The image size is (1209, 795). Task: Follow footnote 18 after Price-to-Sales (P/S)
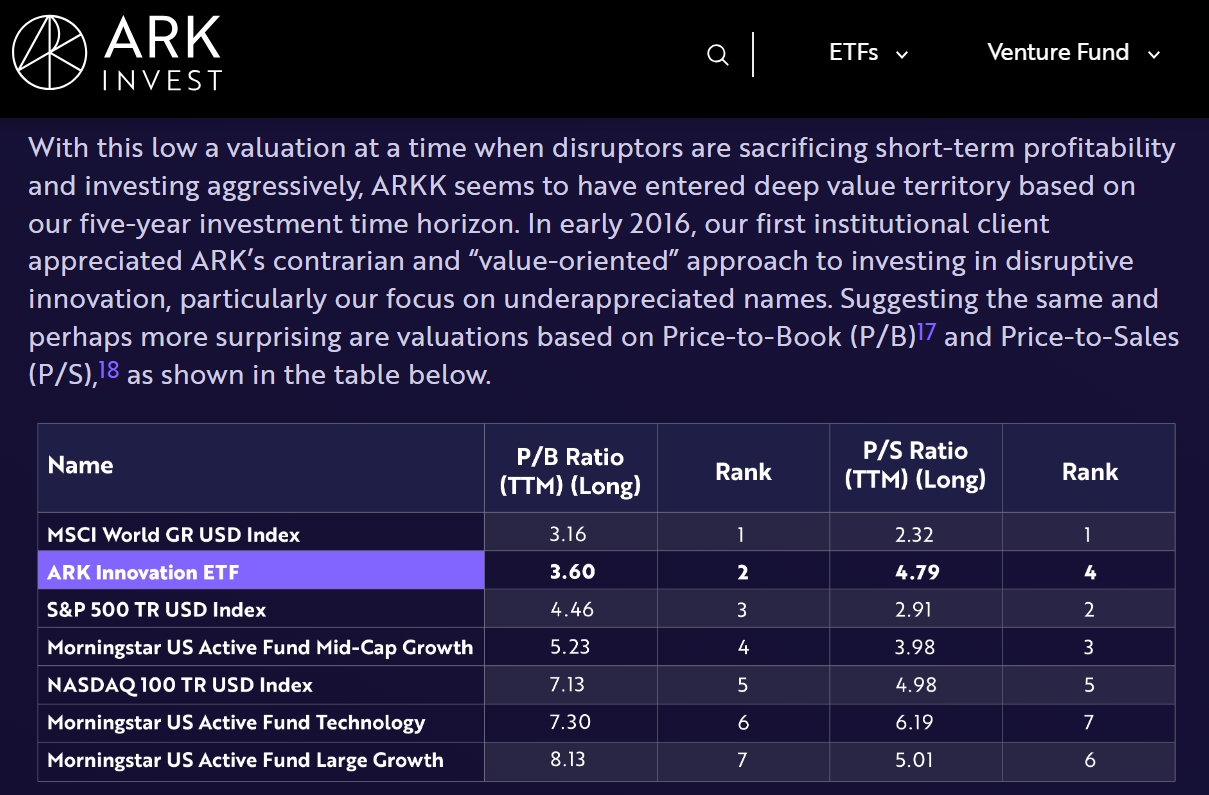(x=108, y=371)
